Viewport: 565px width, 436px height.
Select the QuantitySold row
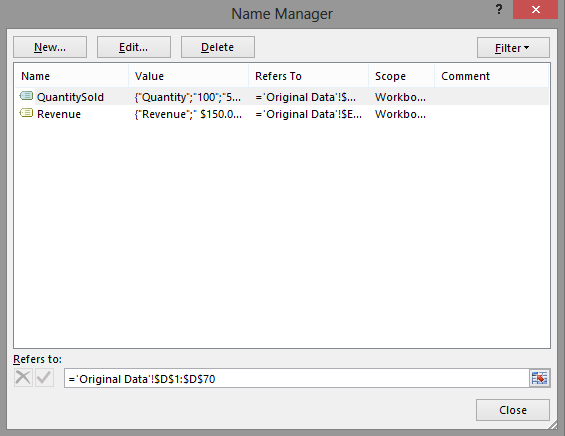click(x=282, y=97)
